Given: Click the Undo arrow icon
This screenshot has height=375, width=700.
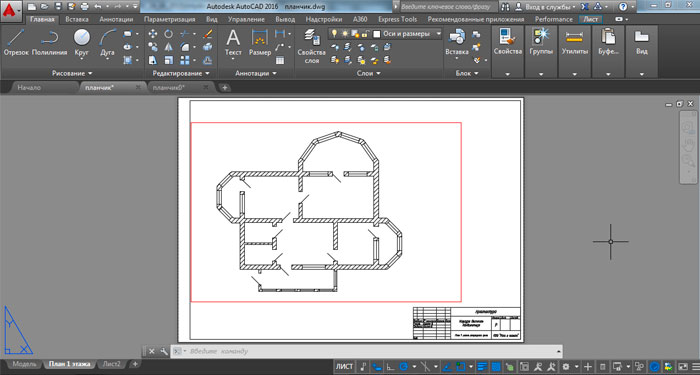Looking at the screenshot, I should (98, 7).
